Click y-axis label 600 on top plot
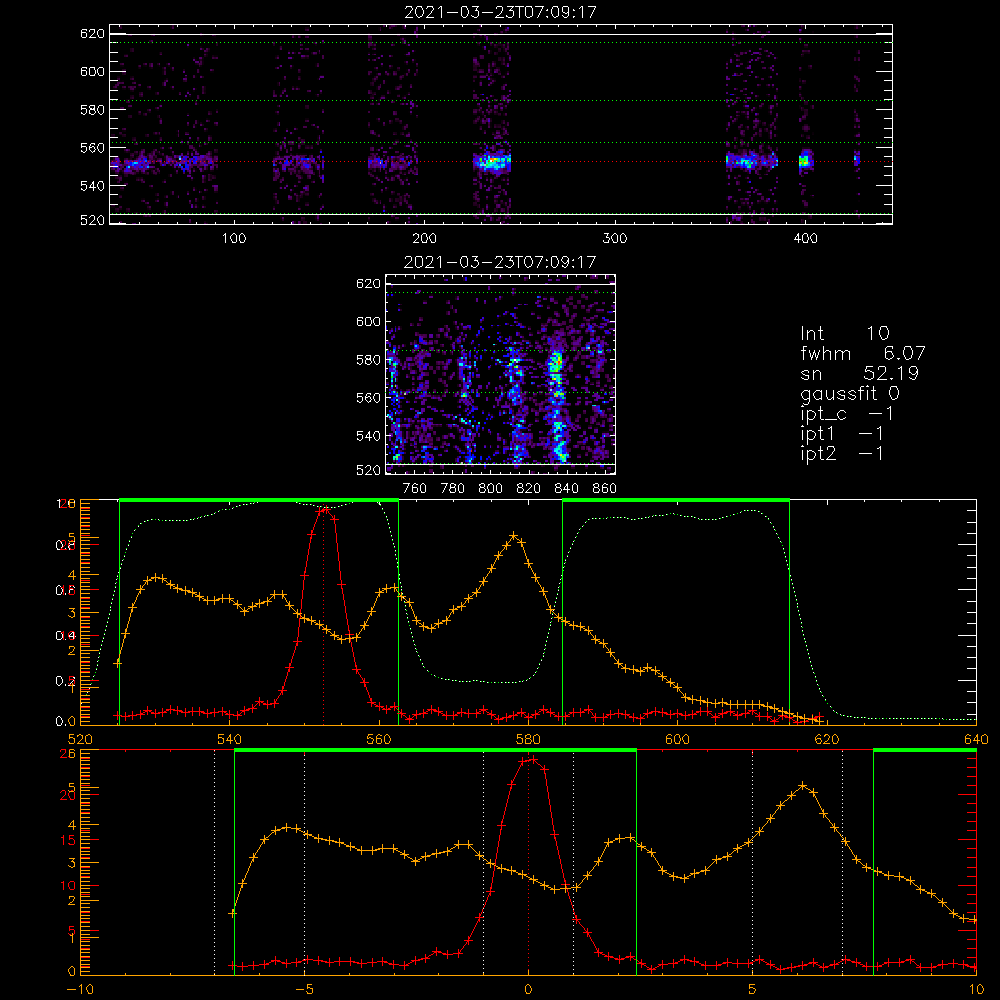The width and height of the screenshot is (1000, 1000). 92,71
